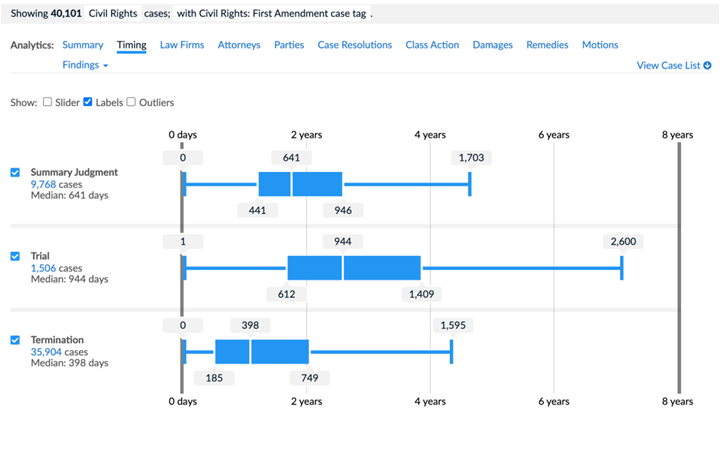
Task: Switch to the Law Firms tab
Action: [x=182, y=45]
